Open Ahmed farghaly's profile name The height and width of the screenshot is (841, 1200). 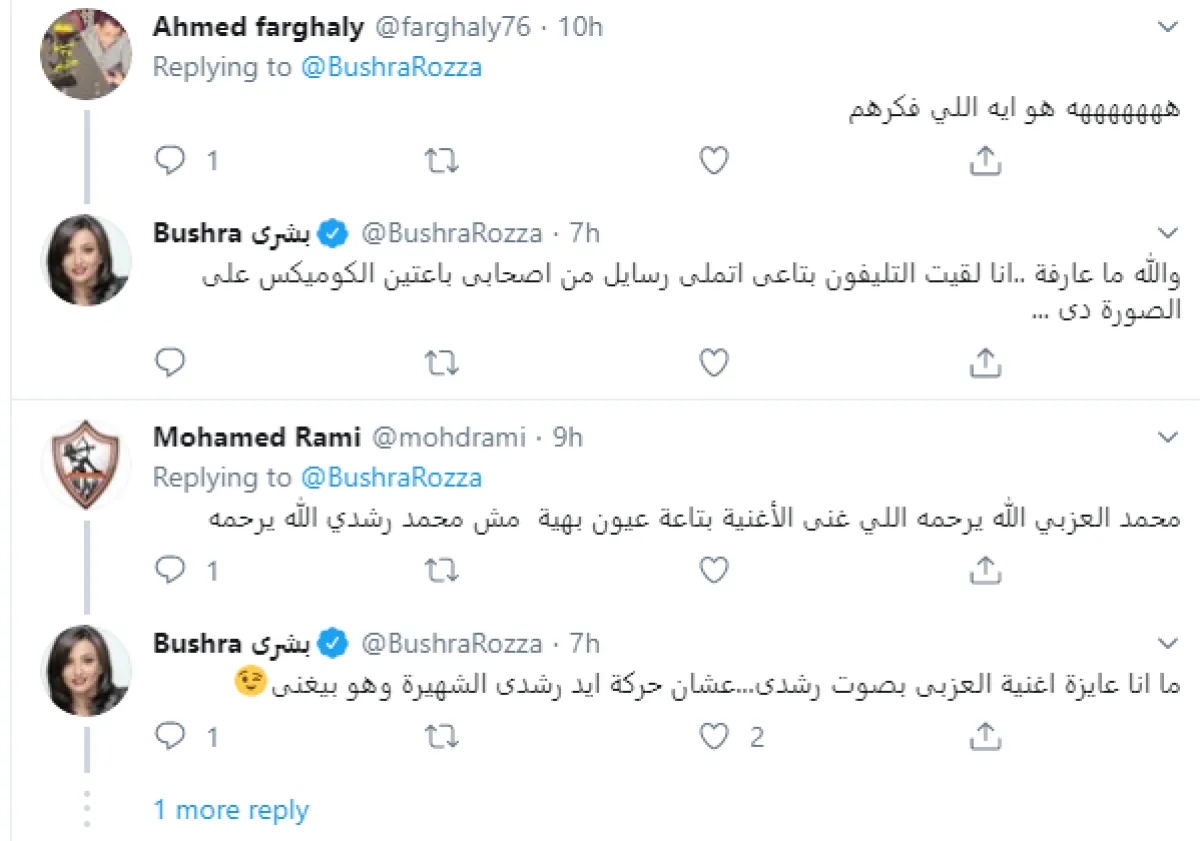click(258, 27)
